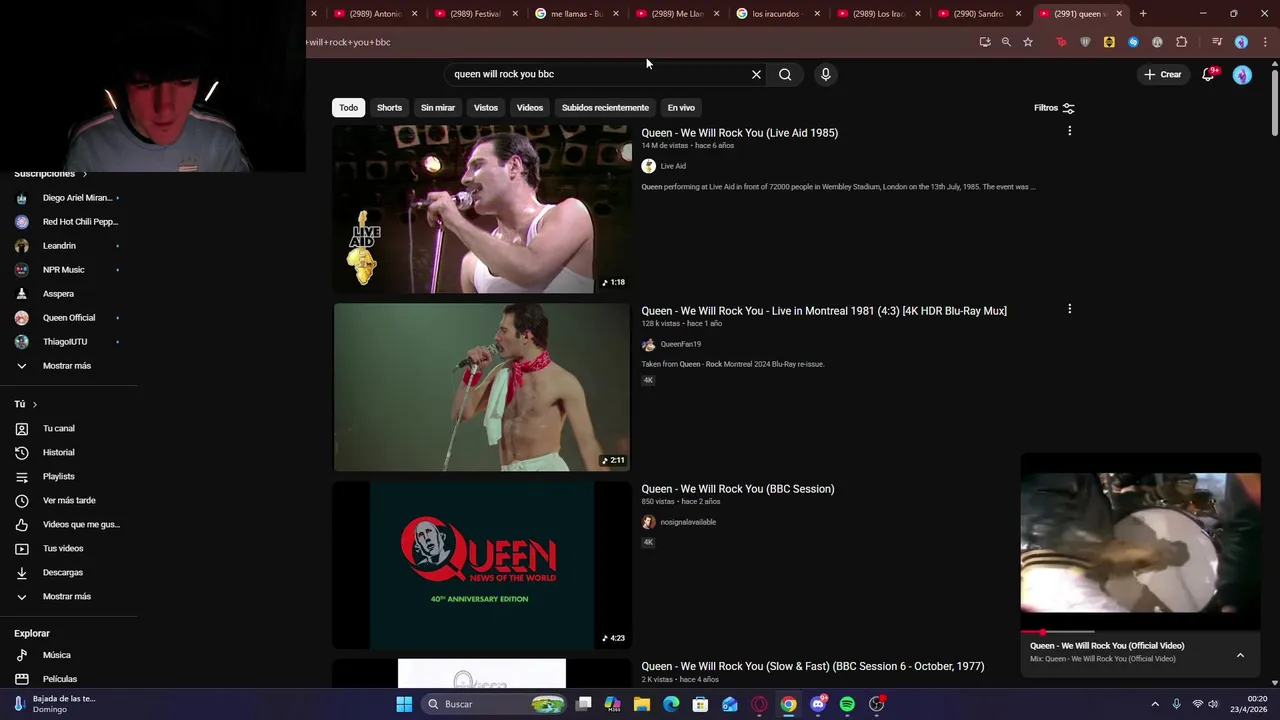Screen dimensions: 1280x720
Task: Switch to the me llamas browser tab
Action: [x=575, y=14]
